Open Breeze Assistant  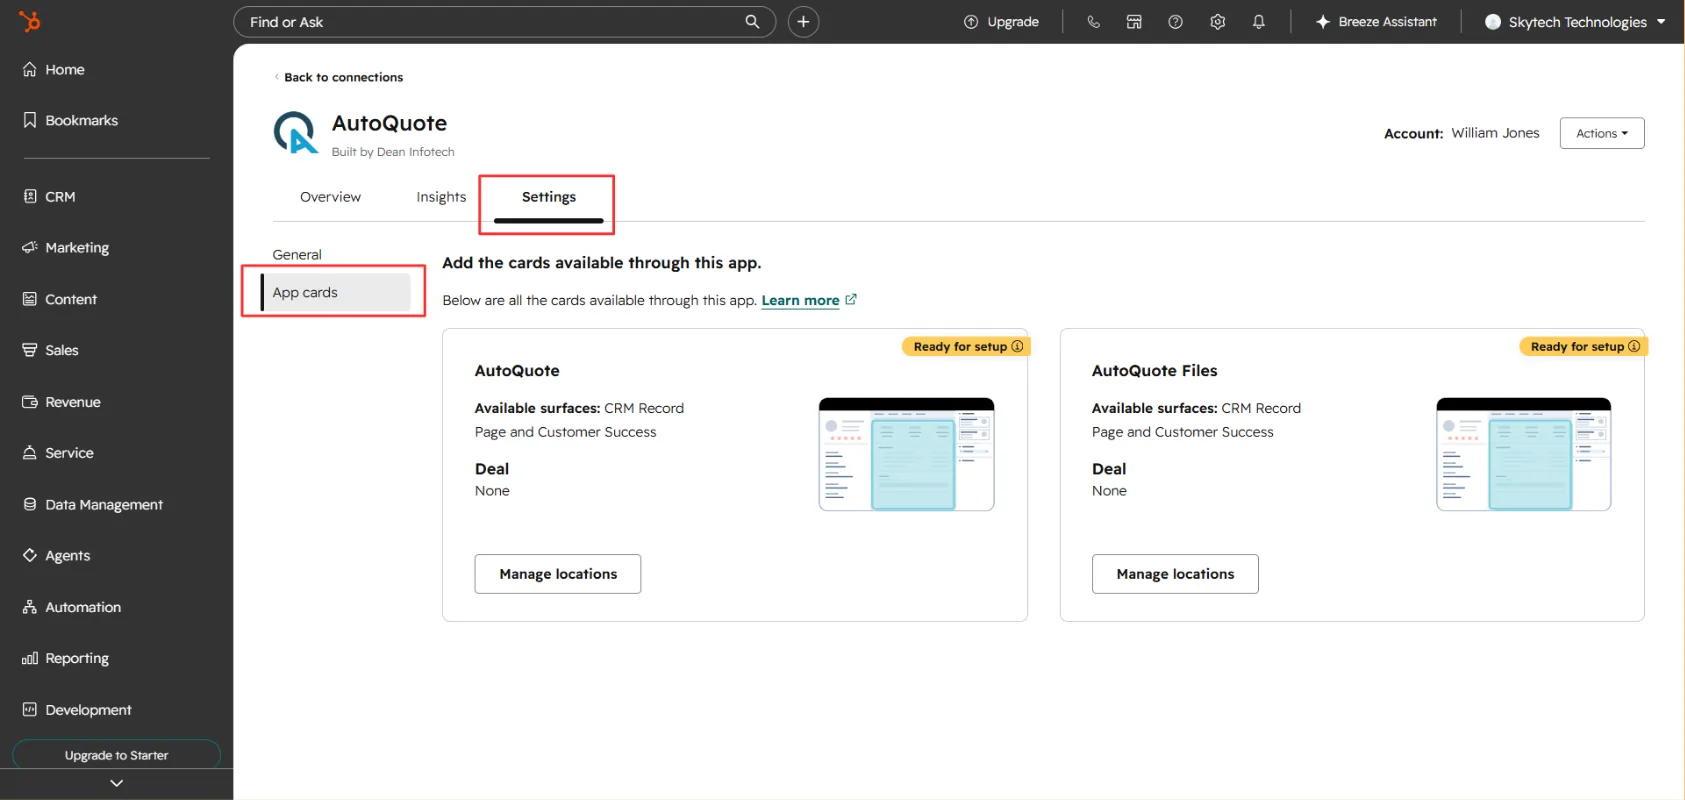tap(1376, 22)
